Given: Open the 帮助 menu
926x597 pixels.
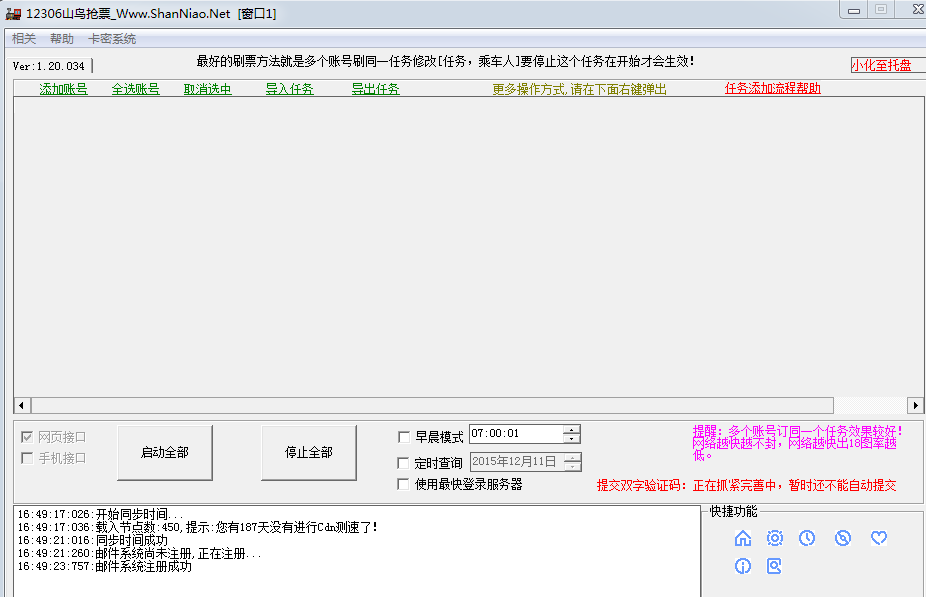Looking at the screenshot, I should point(62,39).
